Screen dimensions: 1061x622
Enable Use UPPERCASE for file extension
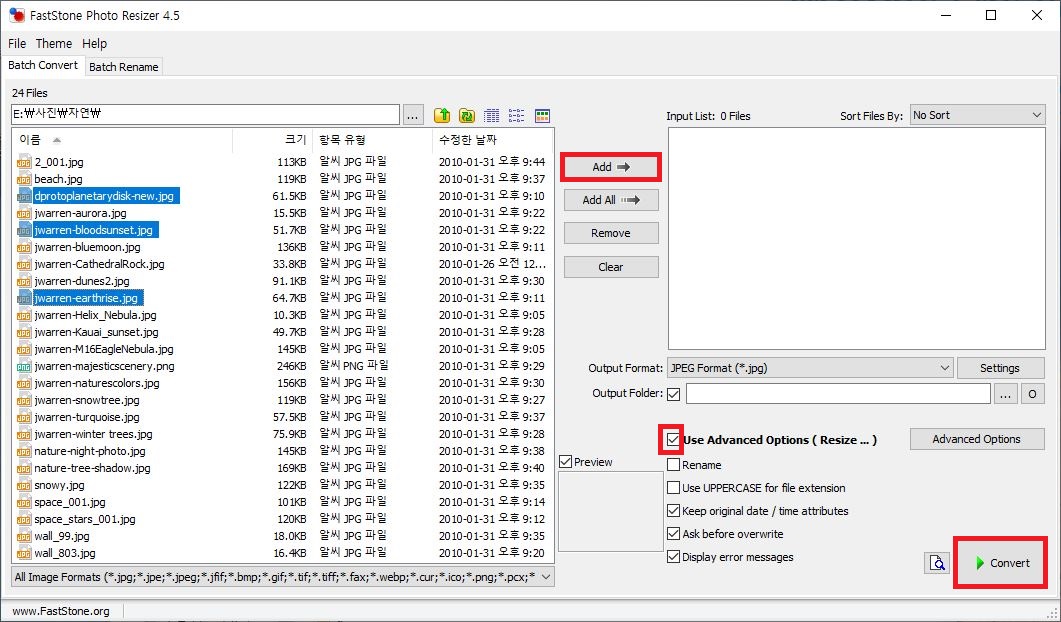tap(673, 488)
